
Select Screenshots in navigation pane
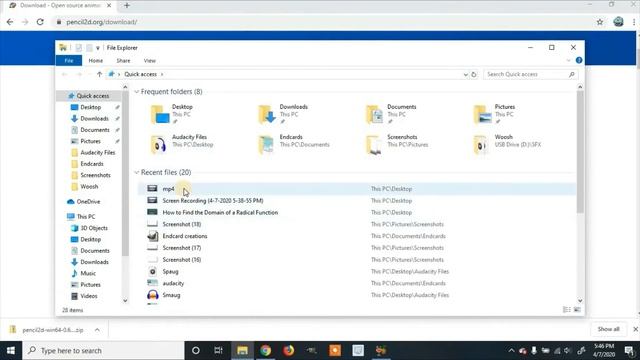click(95, 176)
